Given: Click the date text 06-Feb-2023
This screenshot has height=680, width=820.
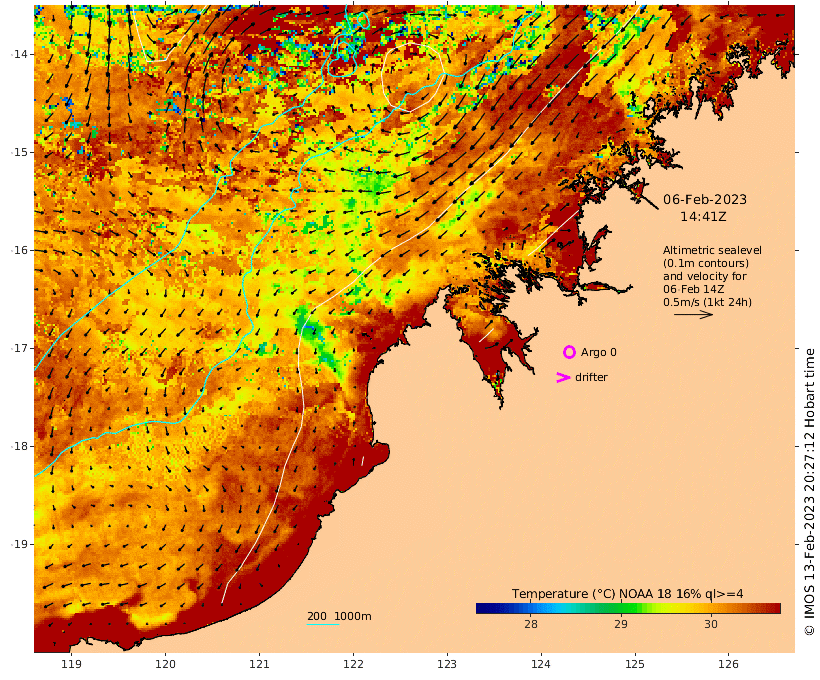Looking at the screenshot, I should pyautogui.click(x=705, y=199).
